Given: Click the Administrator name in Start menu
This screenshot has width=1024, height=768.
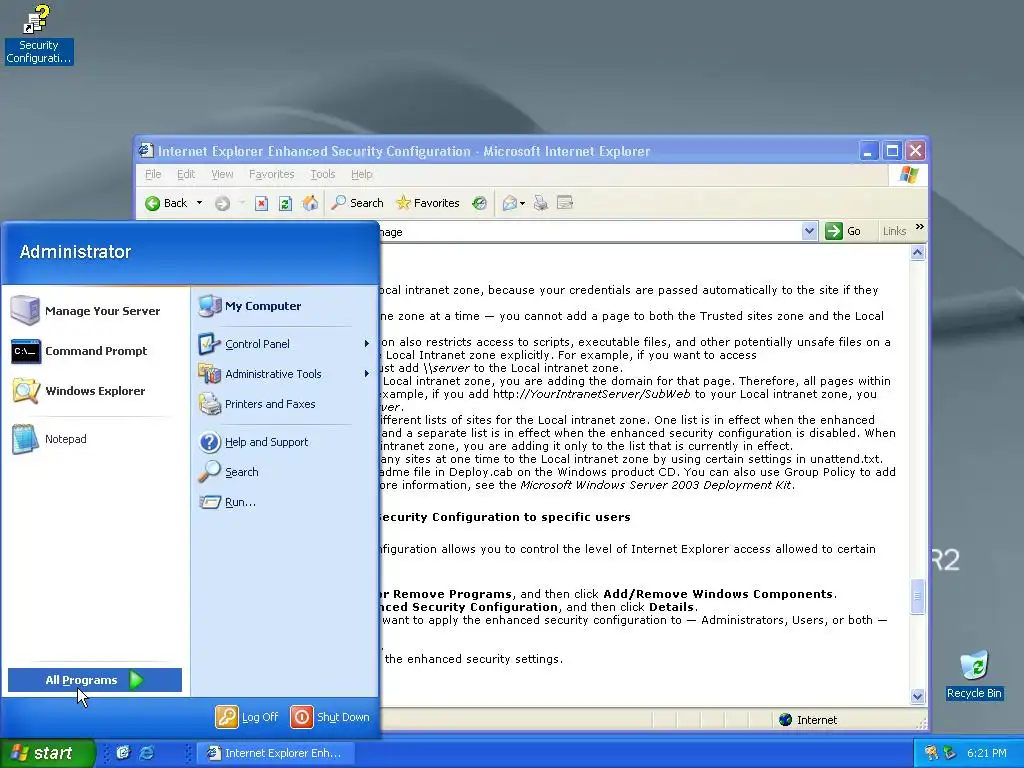Looking at the screenshot, I should point(75,251).
